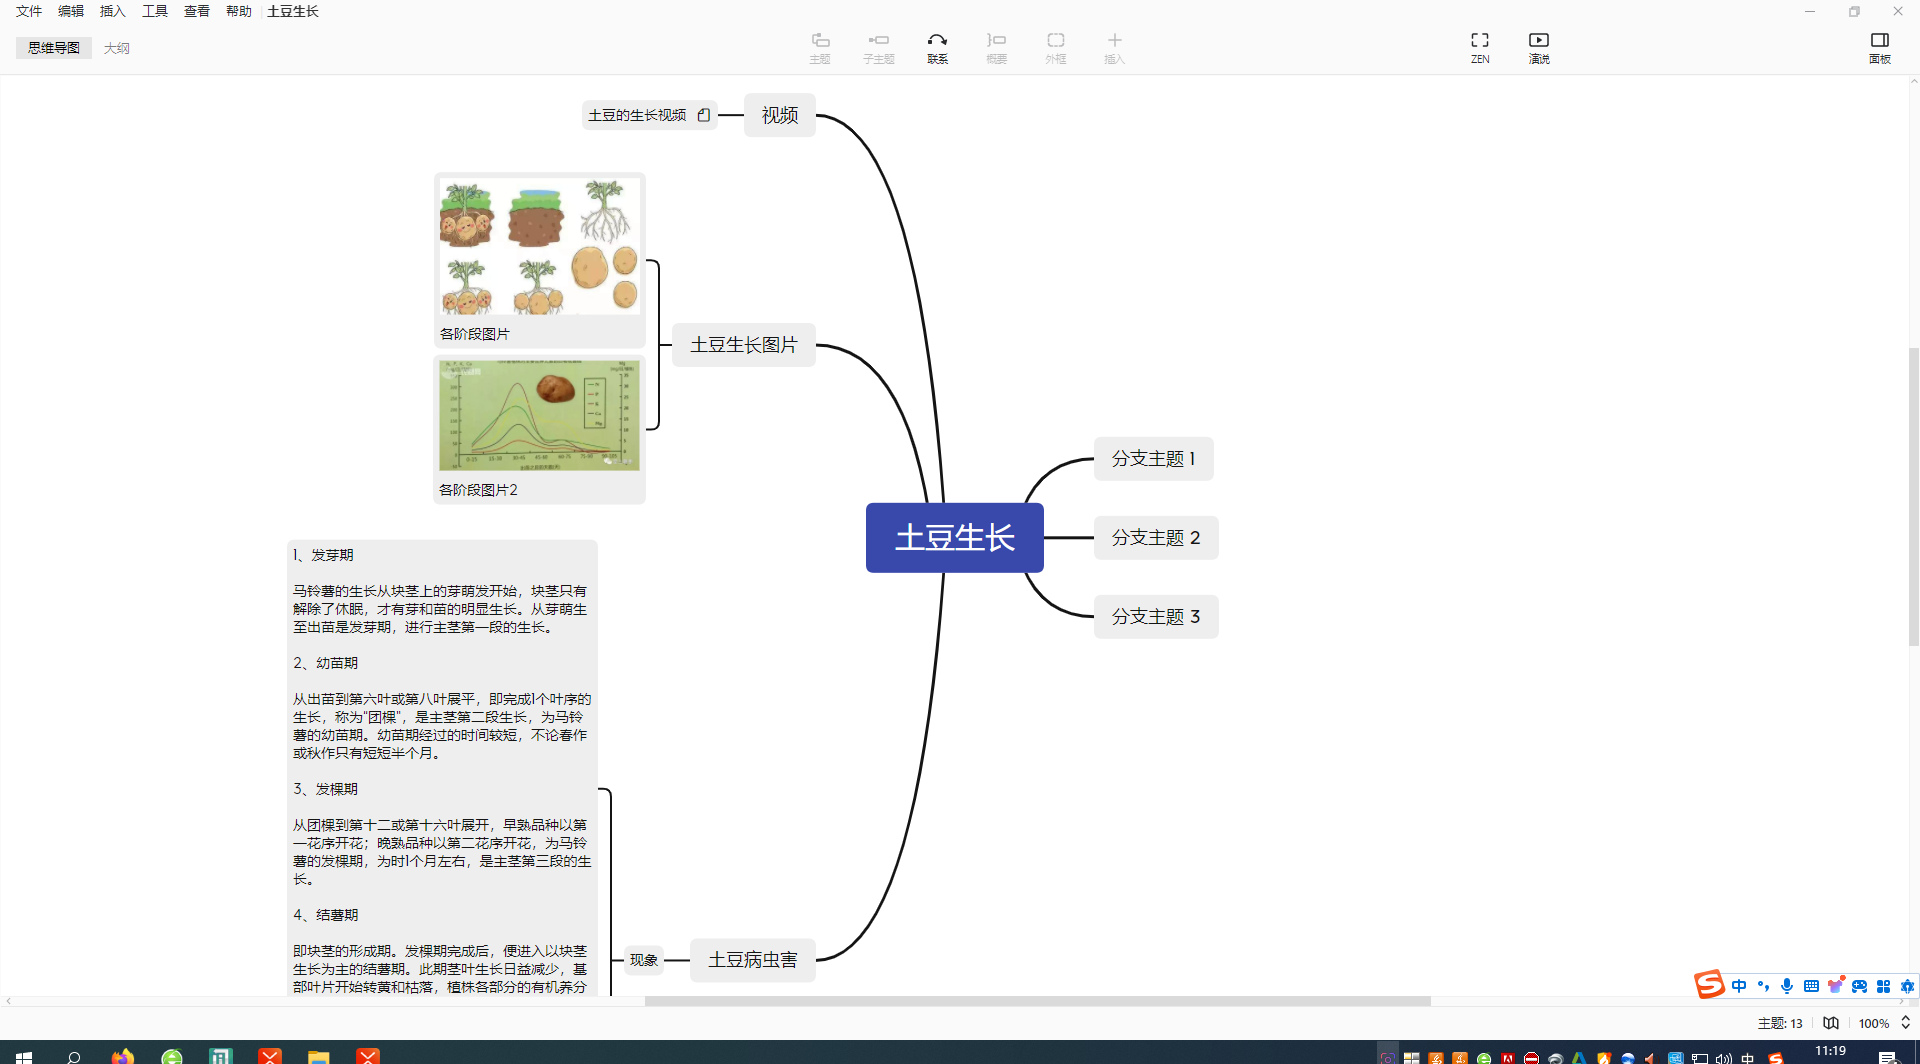Click the Sogou input S logo
Image resolution: width=1920 pixels, height=1064 pixels.
pyautogui.click(x=1709, y=985)
